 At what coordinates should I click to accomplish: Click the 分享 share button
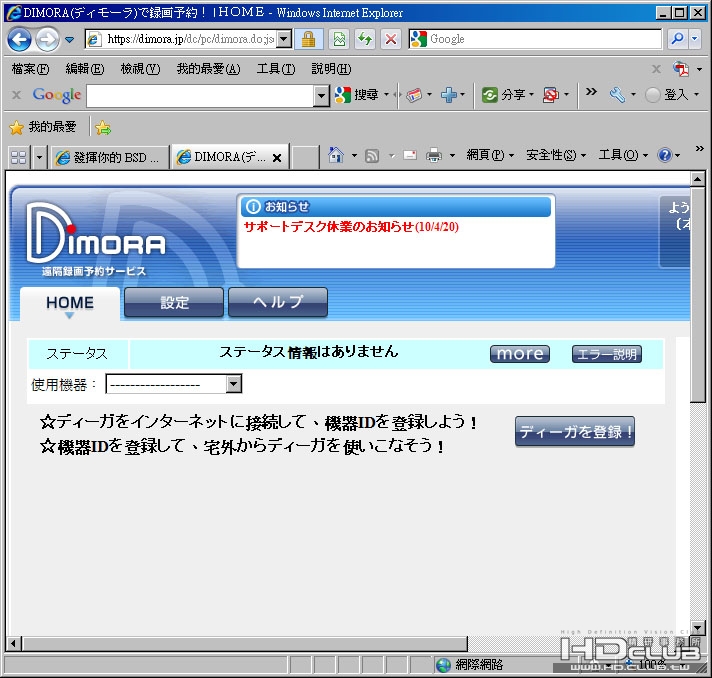click(503, 94)
